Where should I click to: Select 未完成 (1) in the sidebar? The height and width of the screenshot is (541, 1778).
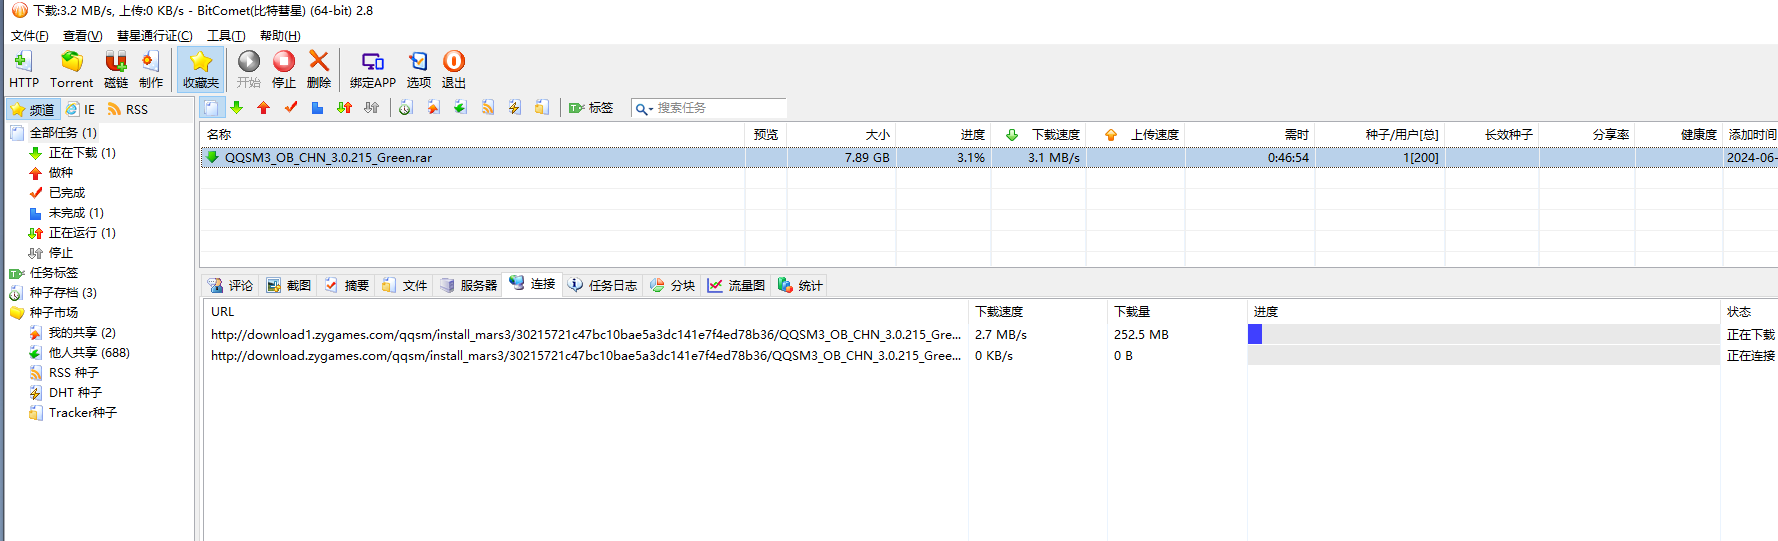[x=76, y=213]
